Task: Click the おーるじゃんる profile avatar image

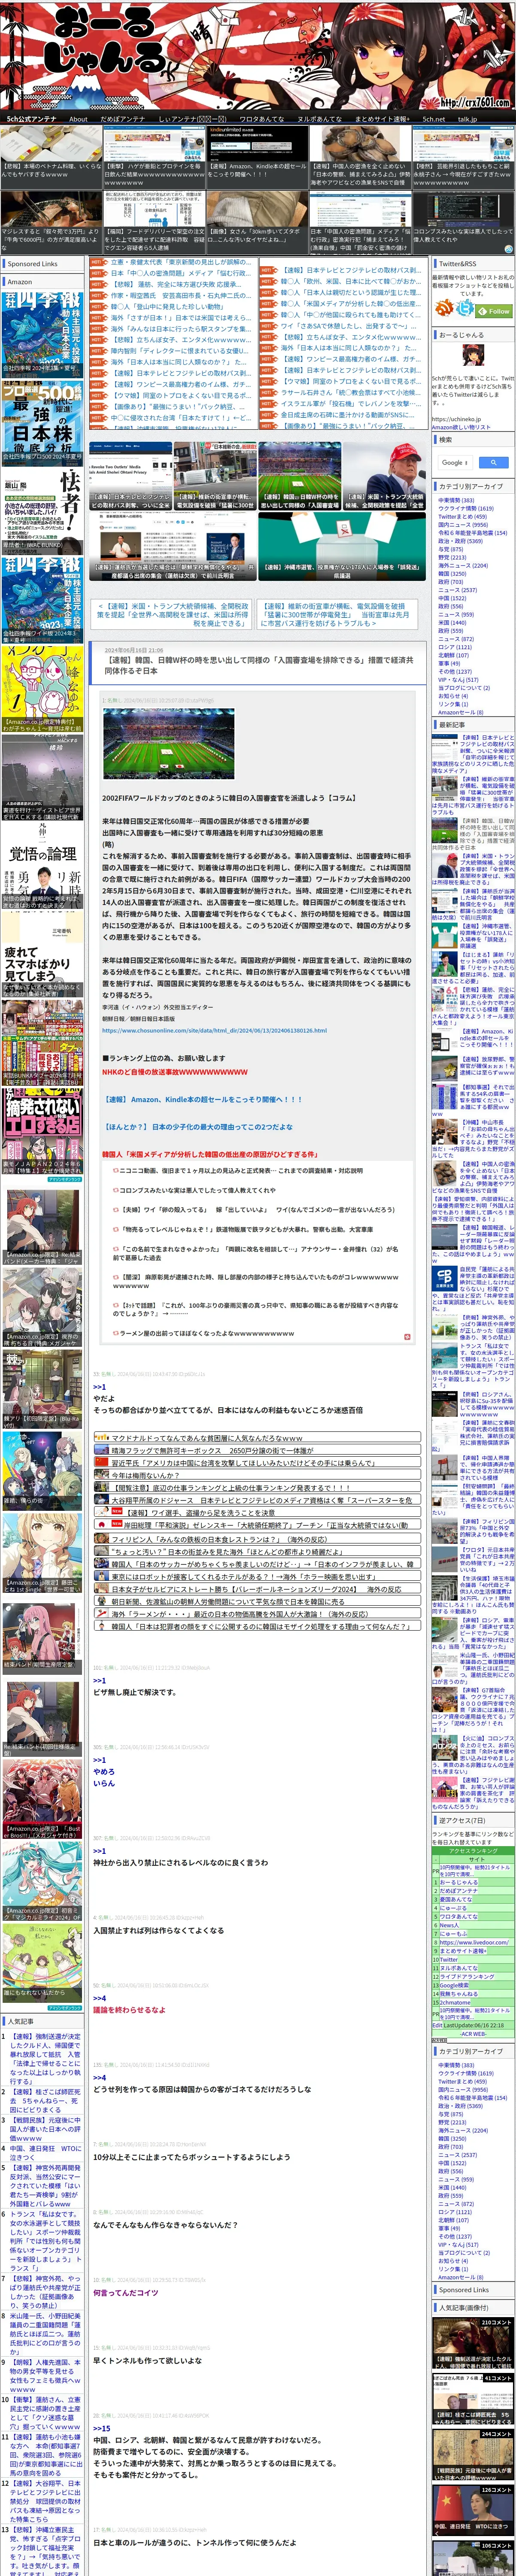Action: point(474,356)
